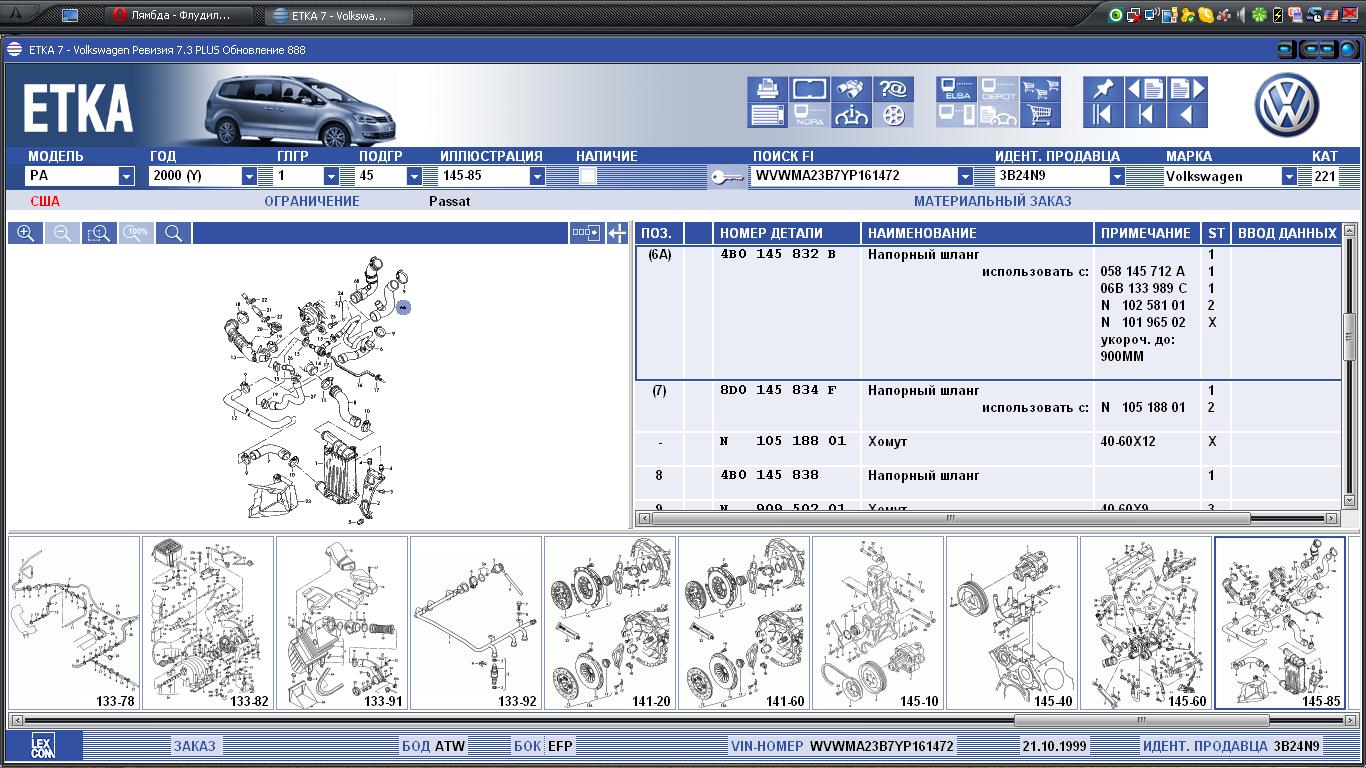Open the ГОД dropdown showing 2000 (Y)
This screenshot has width=1366, height=768.
point(249,176)
